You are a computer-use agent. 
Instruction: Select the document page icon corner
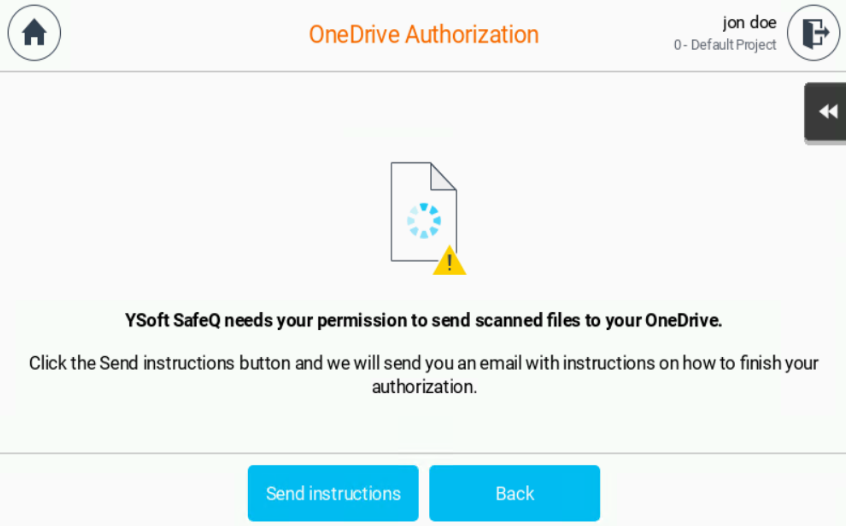pyautogui.click(x=444, y=176)
